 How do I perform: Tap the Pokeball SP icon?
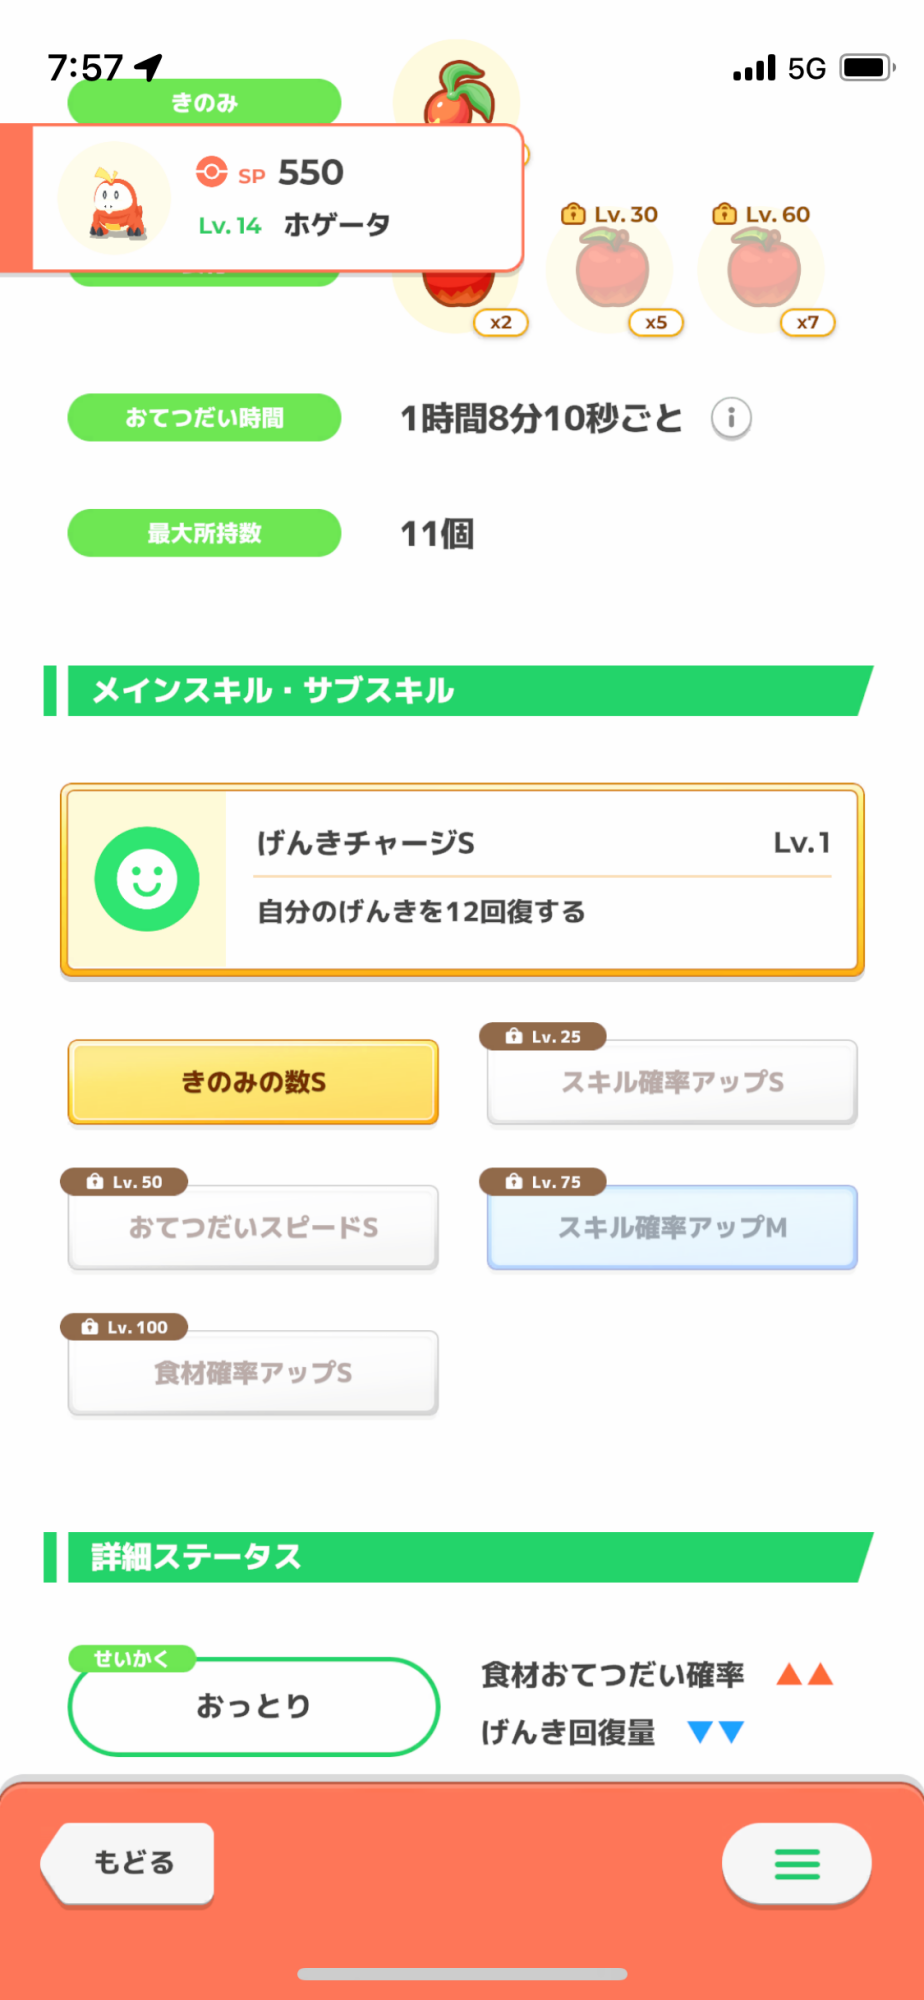tap(211, 172)
